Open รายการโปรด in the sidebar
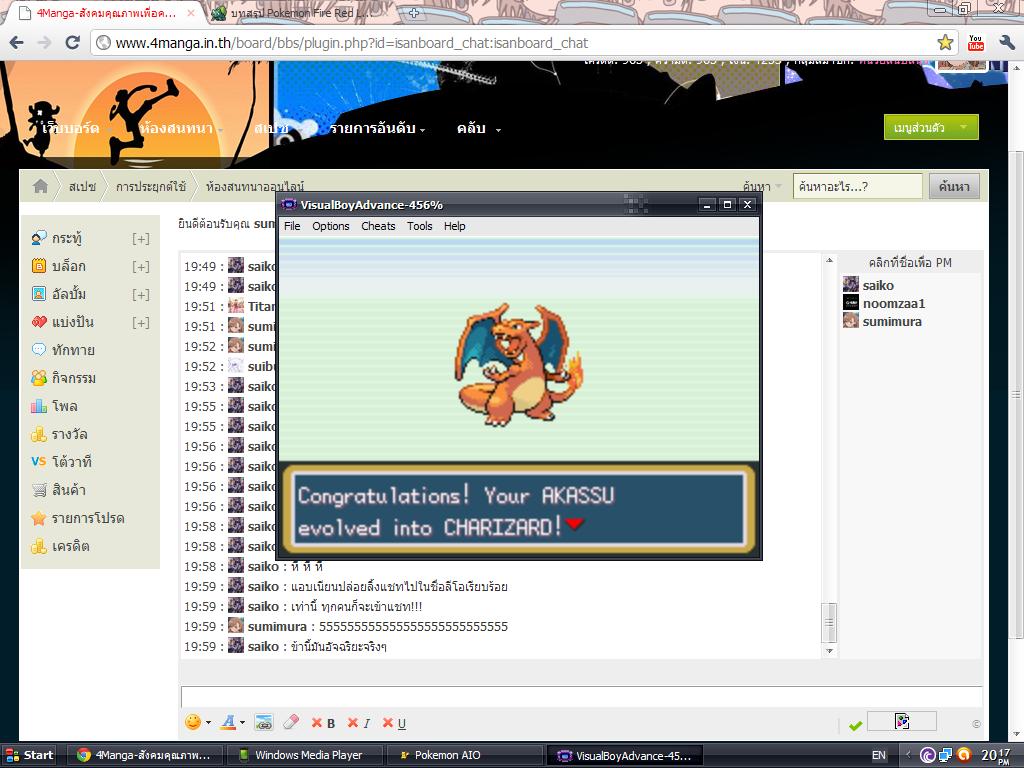 [88, 519]
